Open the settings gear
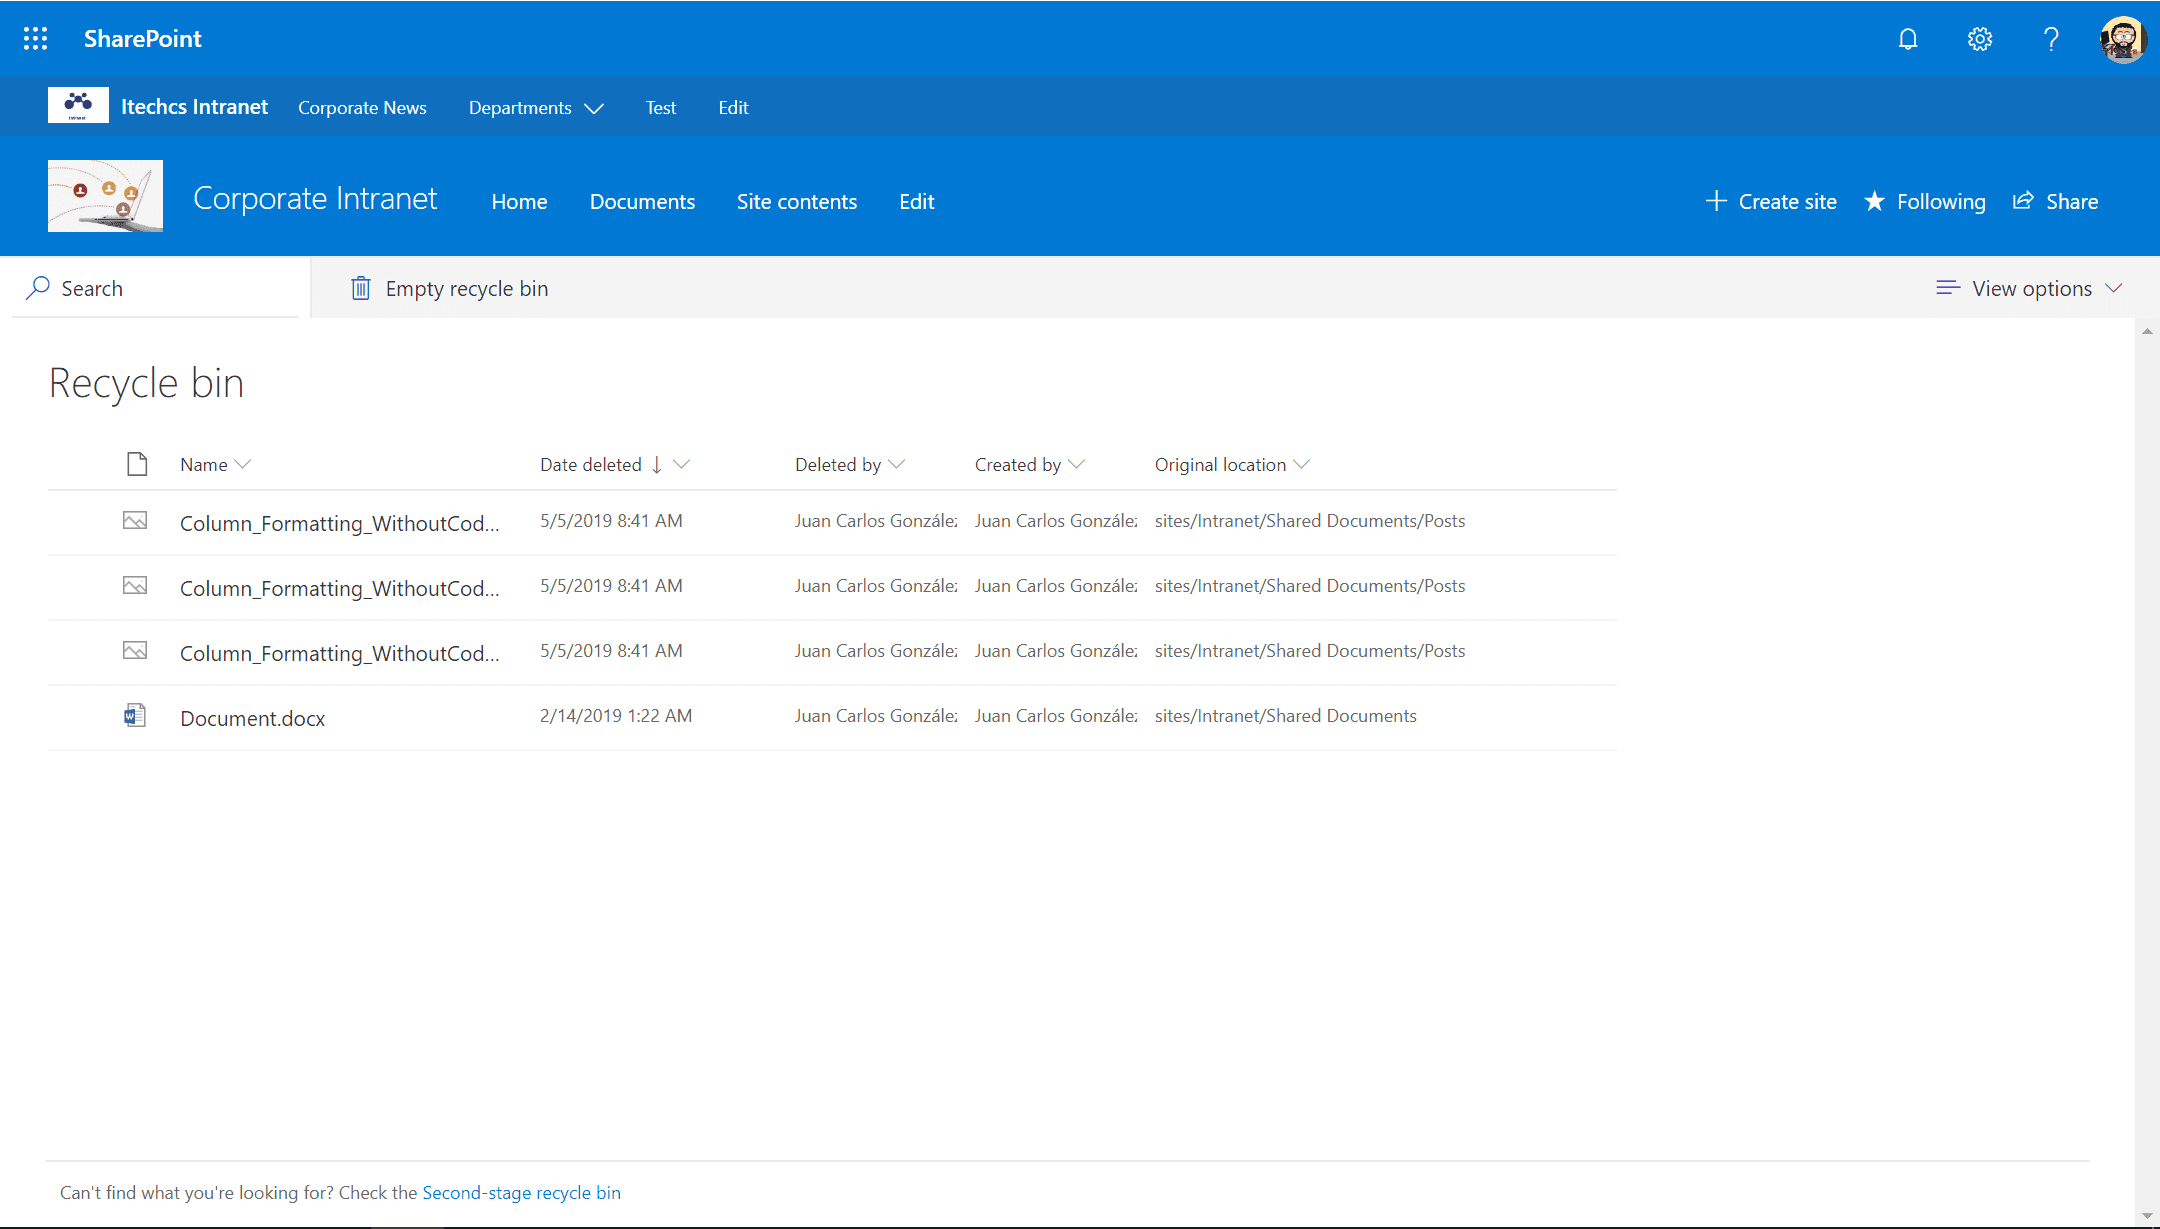 click(1980, 39)
